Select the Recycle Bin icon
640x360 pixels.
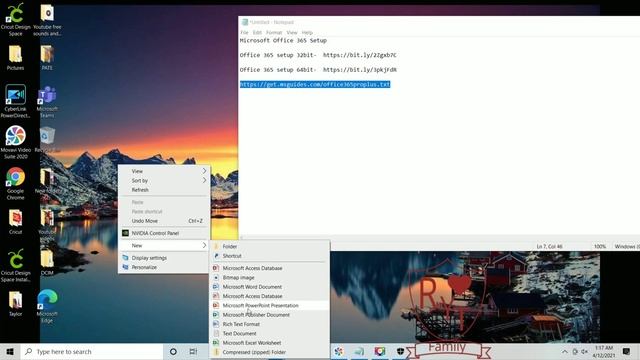[x=47, y=140]
